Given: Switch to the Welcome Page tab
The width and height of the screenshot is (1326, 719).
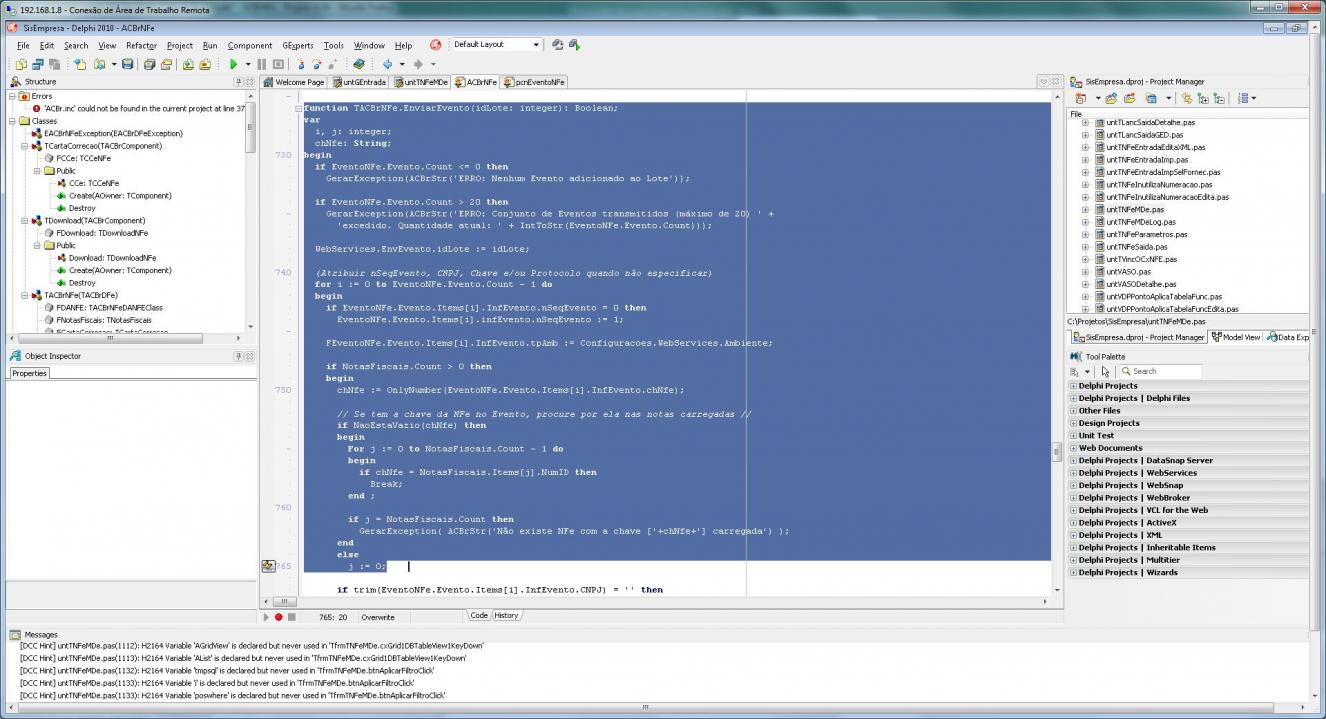Looking at the screenshot, I should (295, 82).
